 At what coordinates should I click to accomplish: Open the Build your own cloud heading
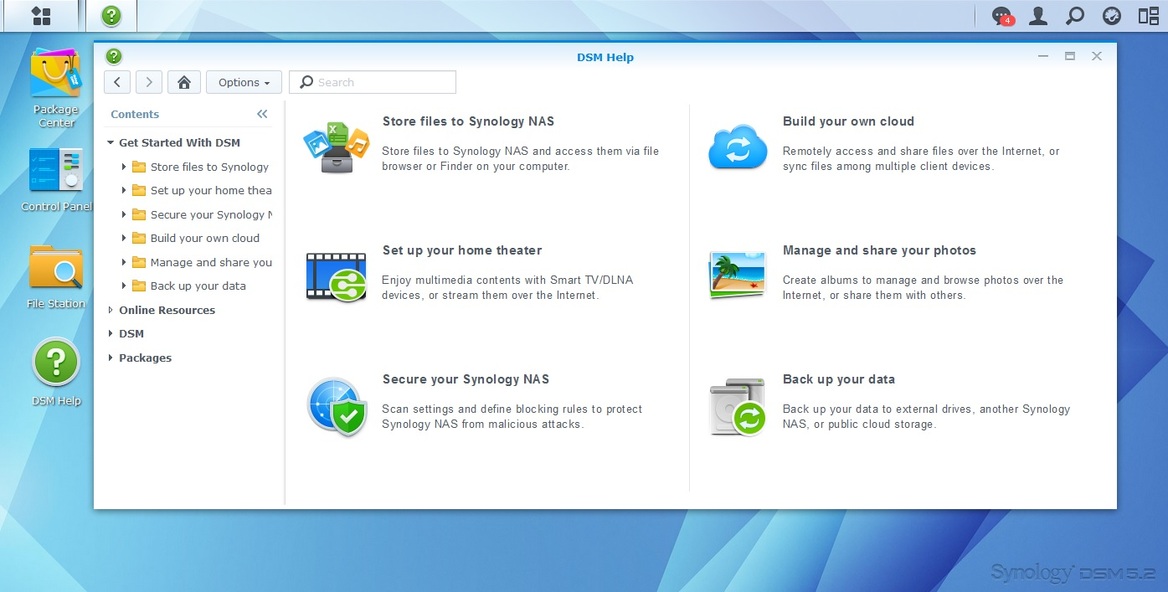[848, 121]
